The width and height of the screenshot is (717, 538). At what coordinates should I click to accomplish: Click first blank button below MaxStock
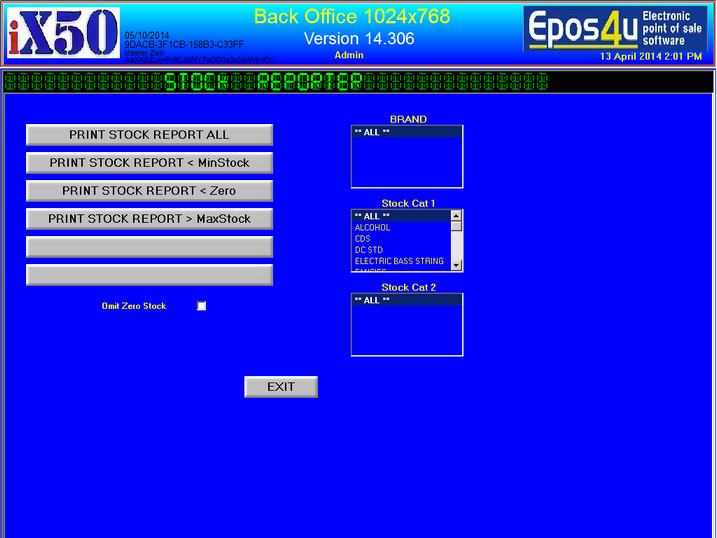point(150,247)
